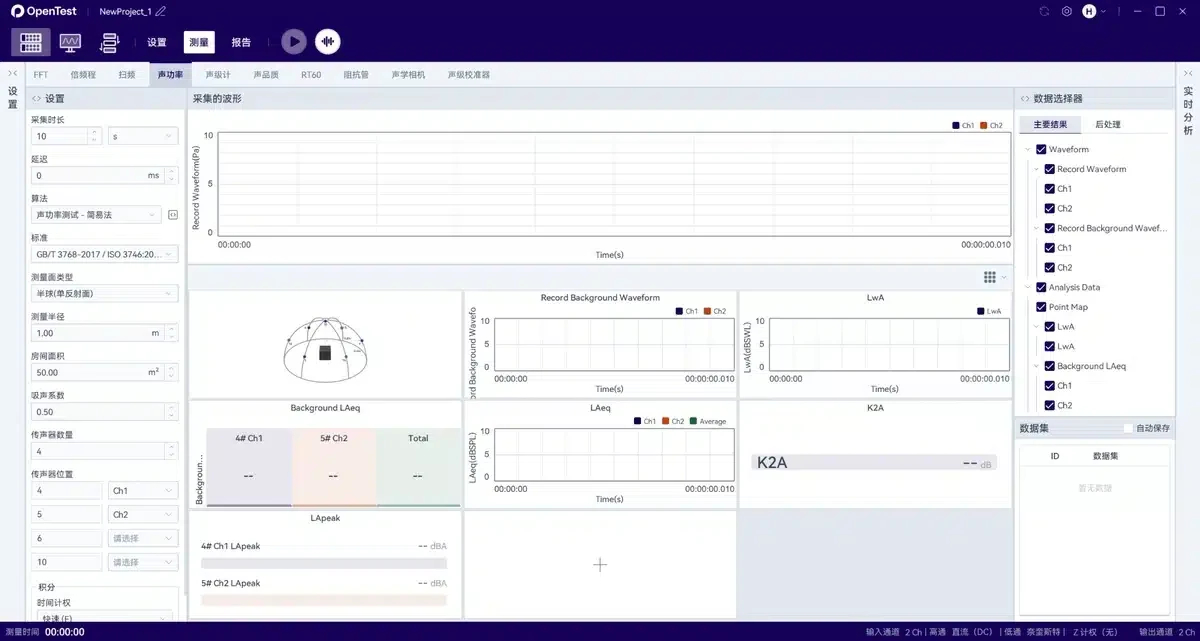The width and height of the screenshot is (1200, 641).
Task: Open the 算法 algorithm dropdown
Action: coord(96,215)
